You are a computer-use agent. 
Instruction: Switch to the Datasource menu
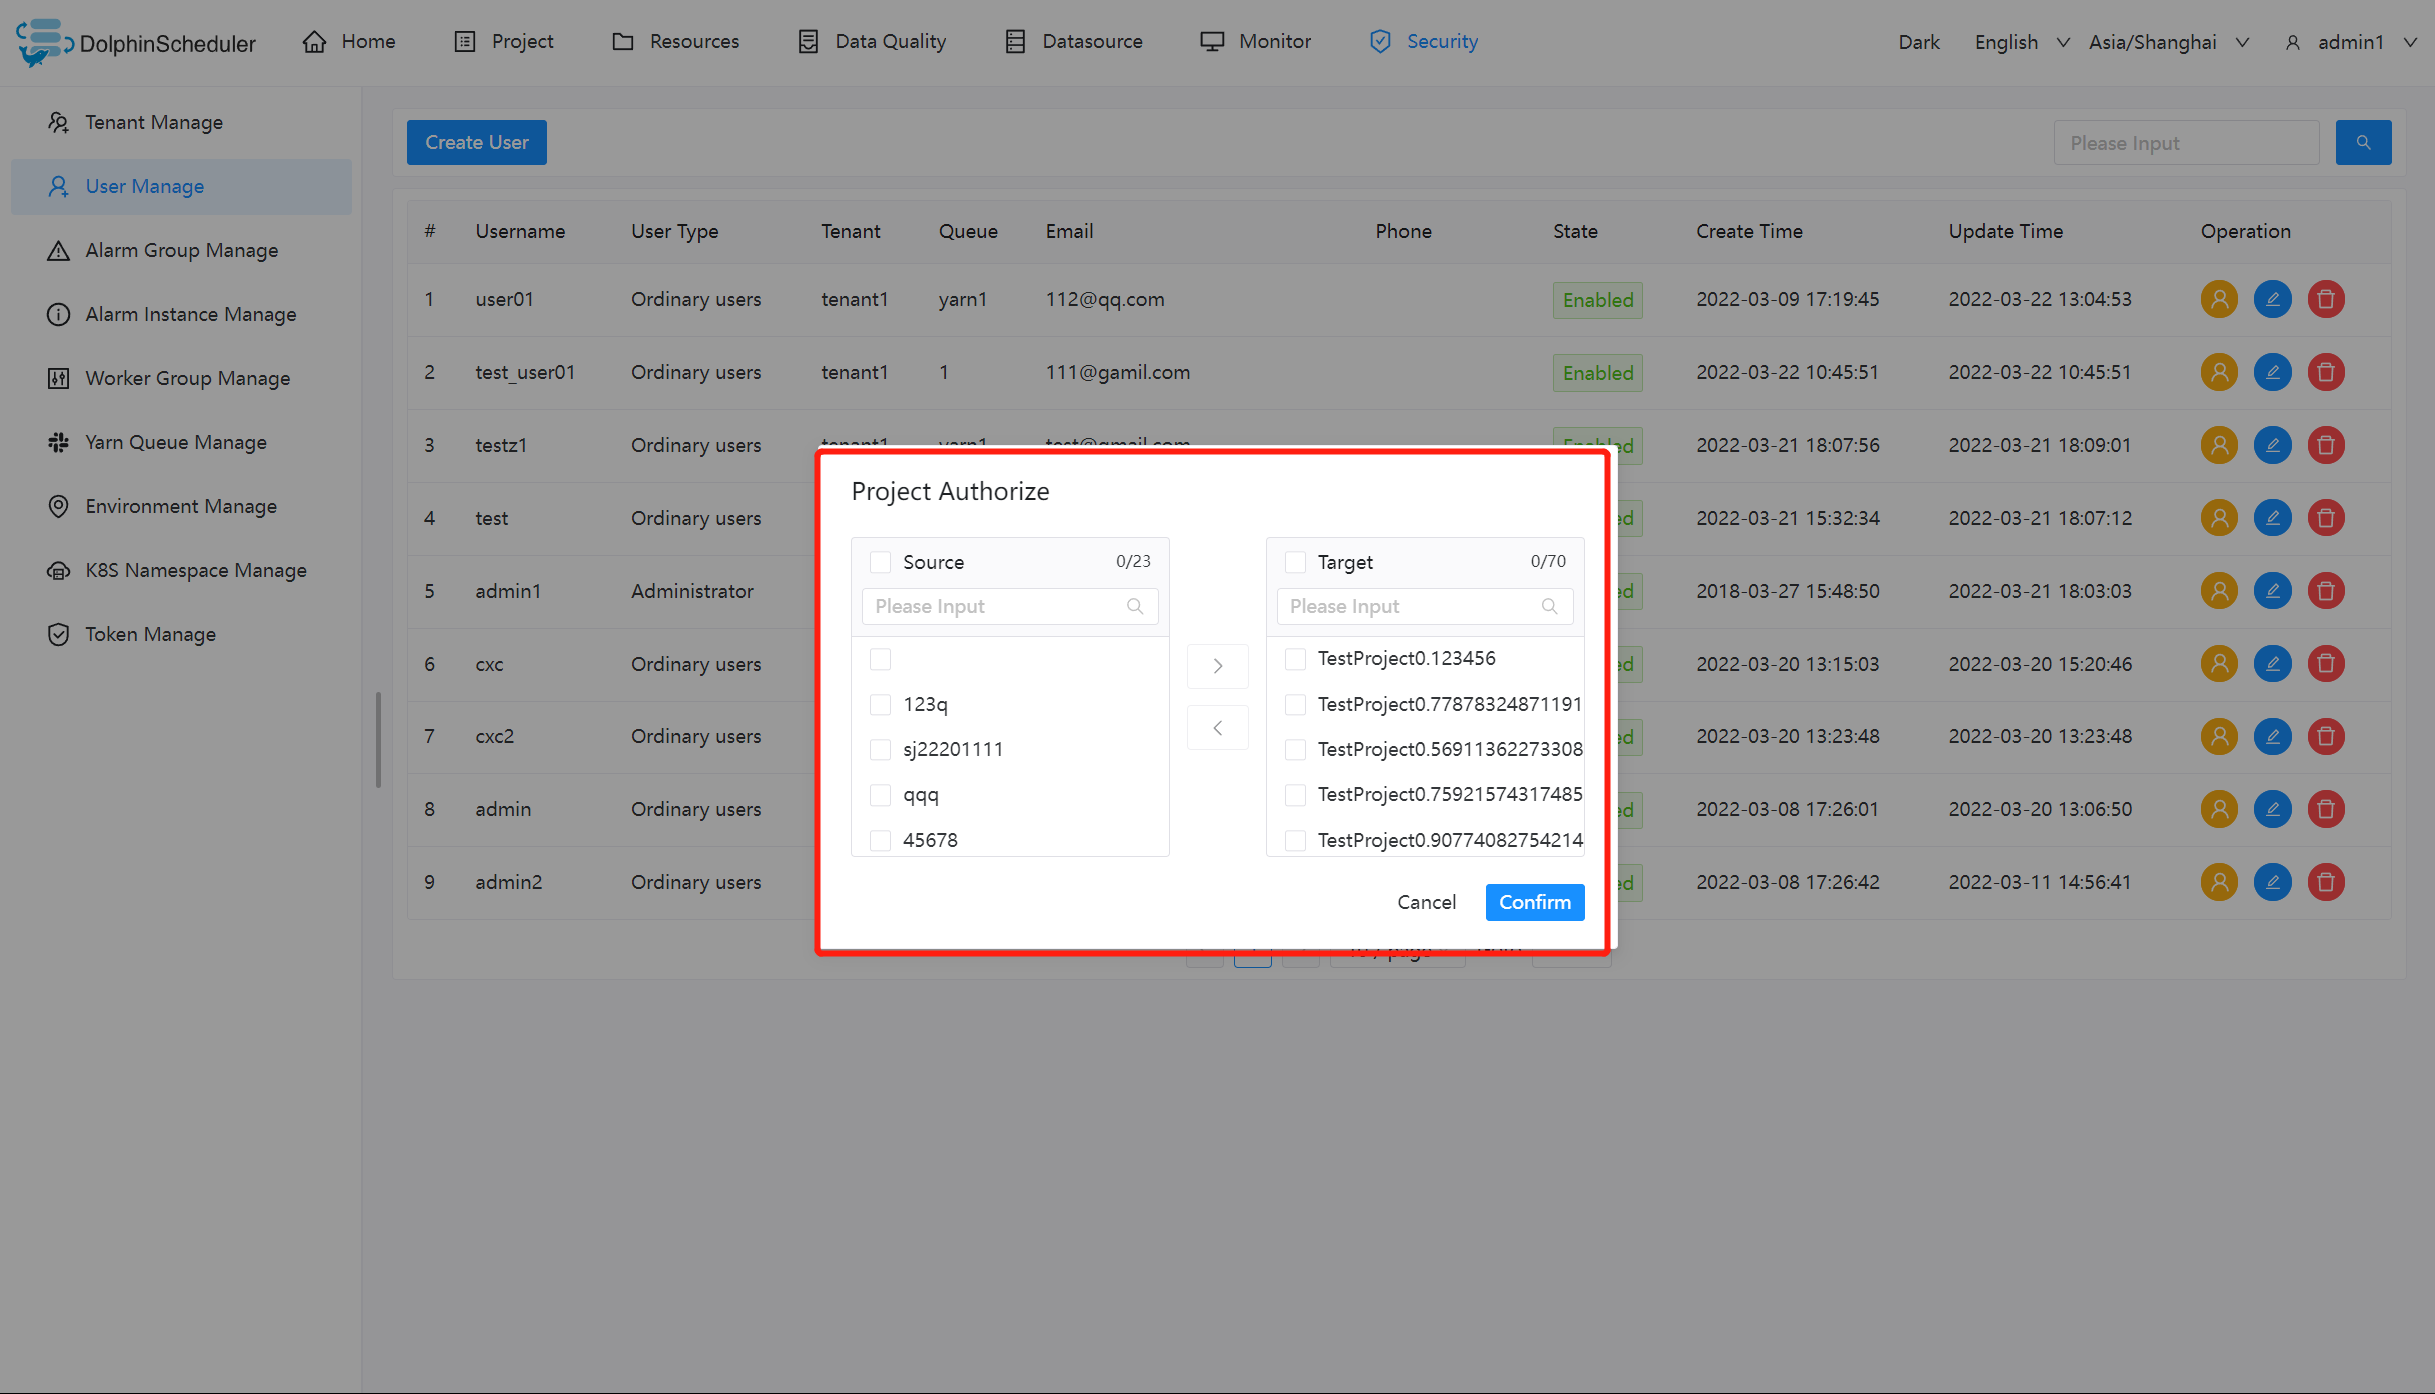pos(1090,41)
